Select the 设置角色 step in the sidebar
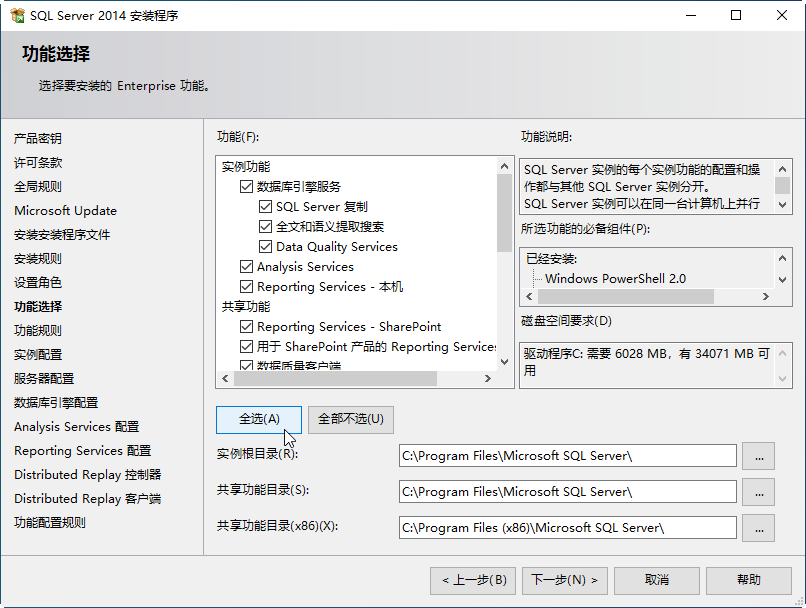The width and height of the screenshot is (806, 608). [38, 283]
